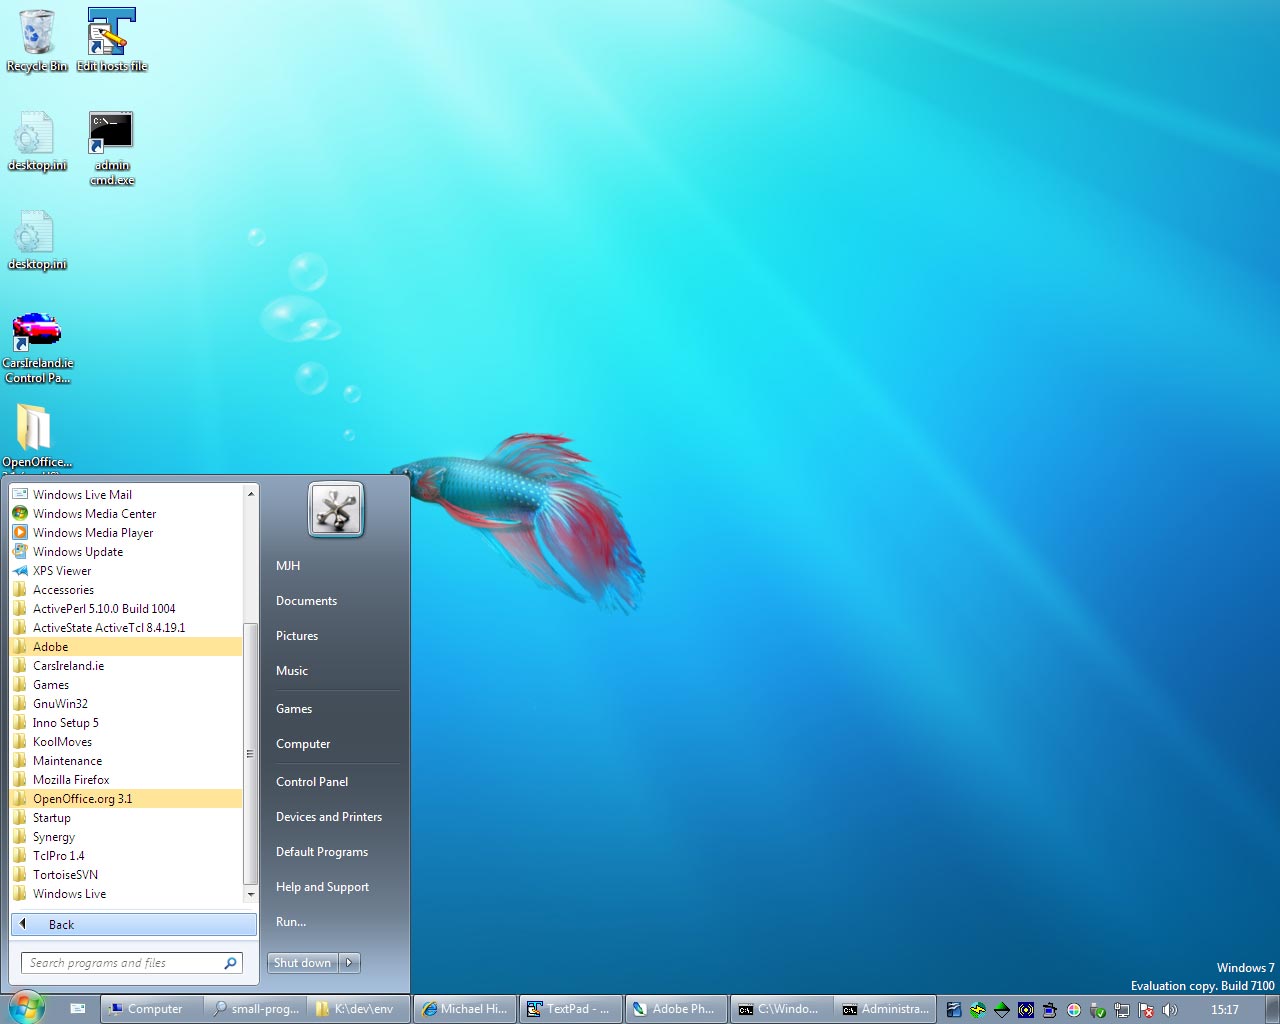Screen dimensions: 1280x1024
Task: Click the Search programs and files box
Action: coord(132,963)
